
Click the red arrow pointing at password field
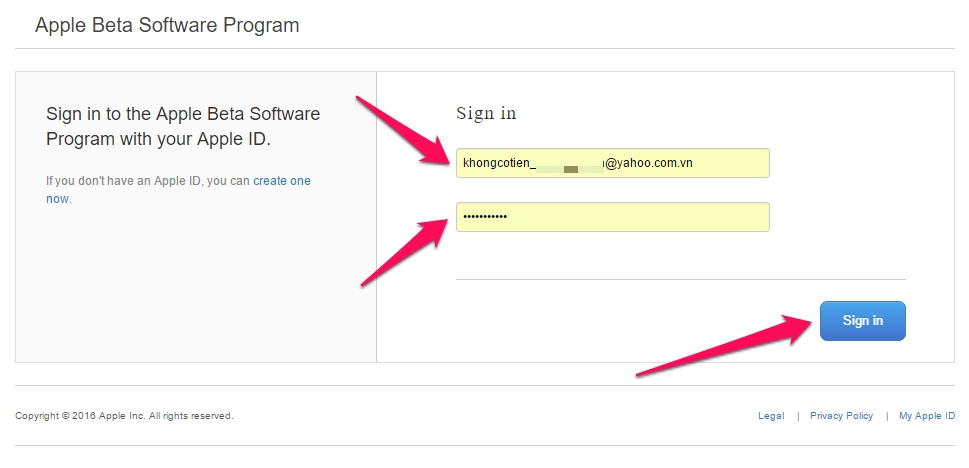pyautogui.click(x=405, y=251)
